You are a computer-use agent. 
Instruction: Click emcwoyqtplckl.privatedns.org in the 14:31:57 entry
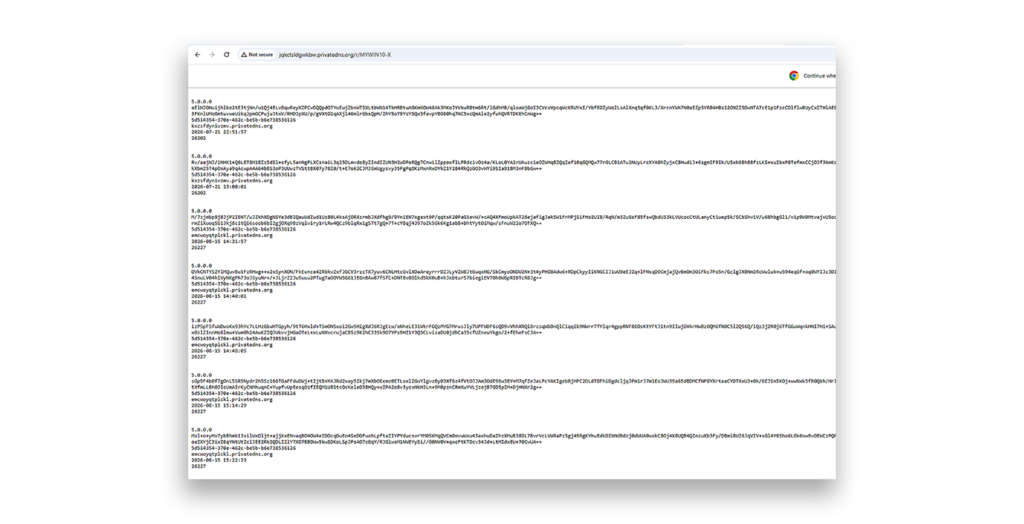(x=232, y=236)
